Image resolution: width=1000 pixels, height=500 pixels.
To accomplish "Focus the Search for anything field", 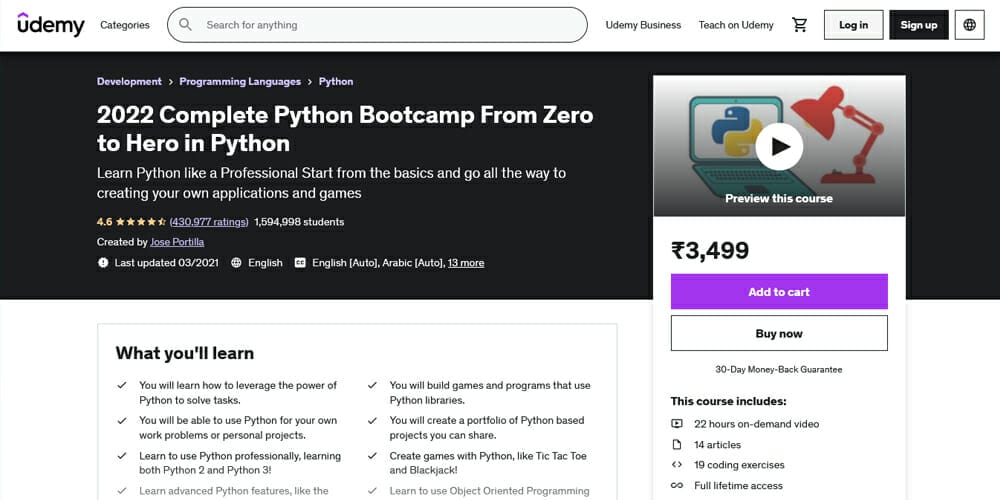I will (377, 25).
